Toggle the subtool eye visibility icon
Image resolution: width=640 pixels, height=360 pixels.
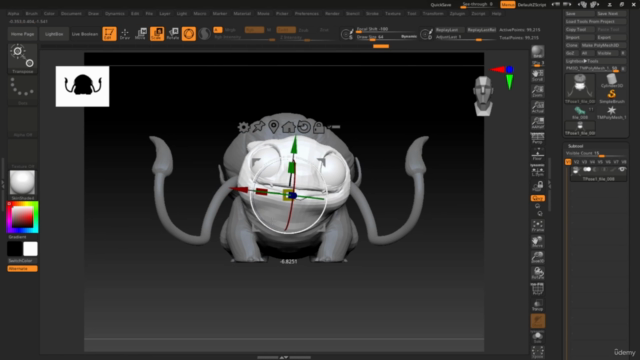click(x=622, y=169)
